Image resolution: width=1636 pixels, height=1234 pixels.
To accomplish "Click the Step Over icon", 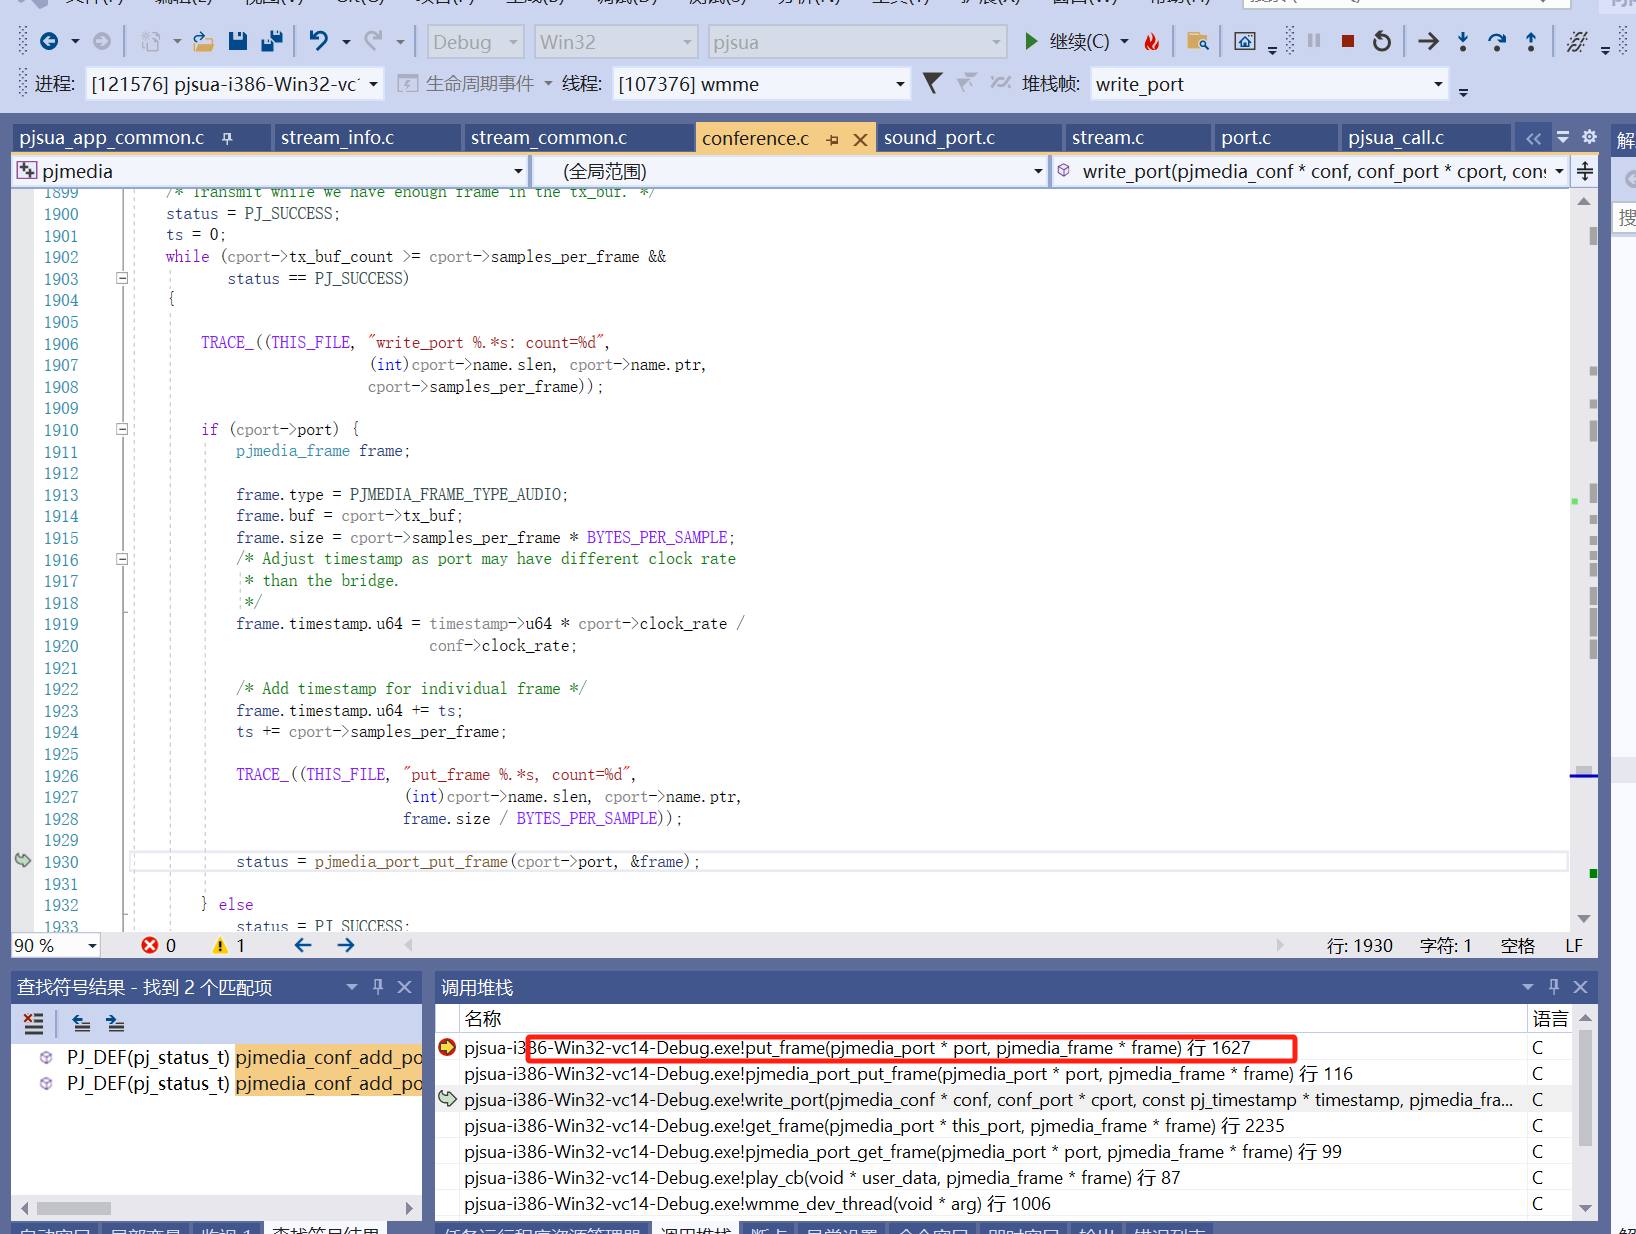I will point(1496,42).
